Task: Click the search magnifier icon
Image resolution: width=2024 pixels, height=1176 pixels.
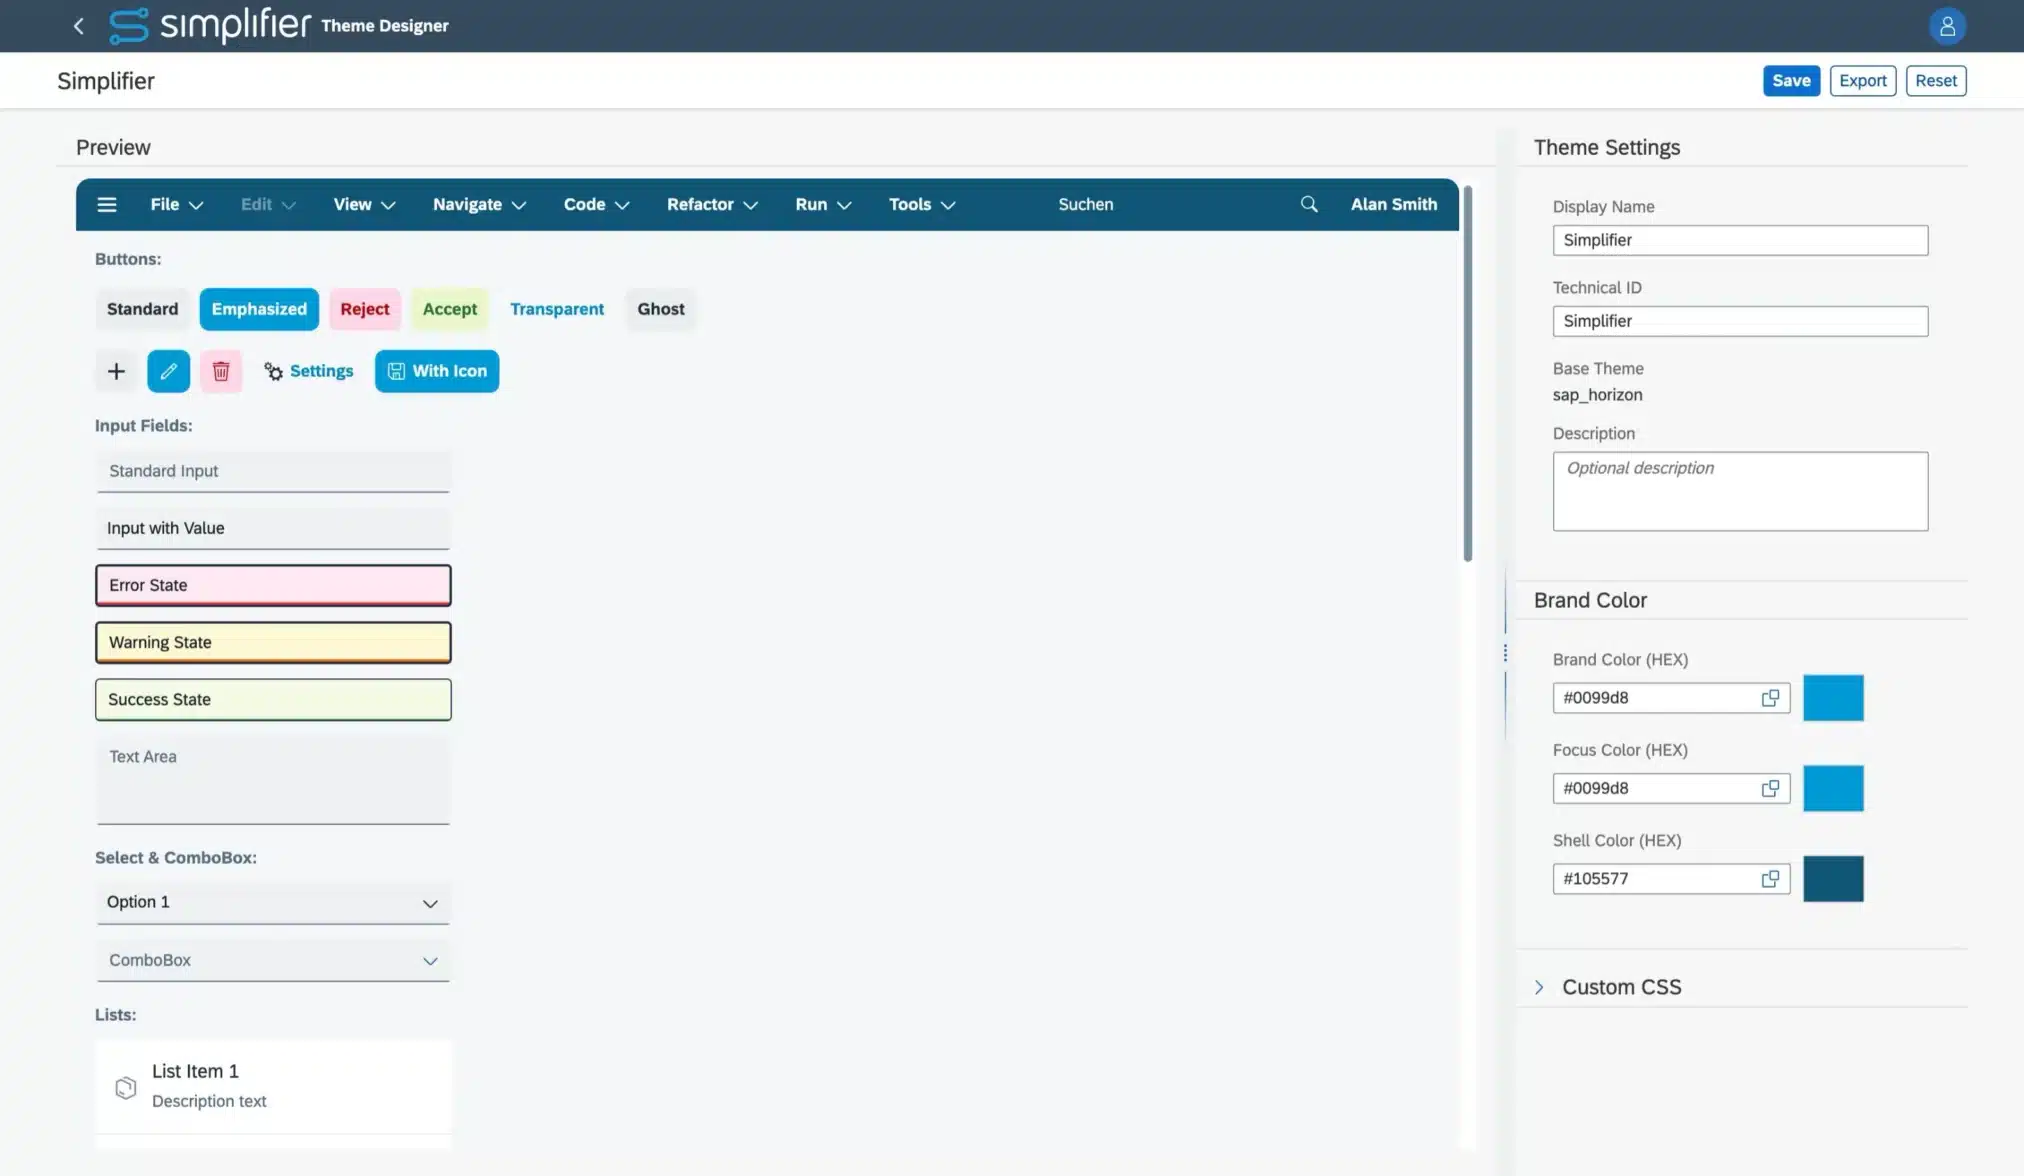Action: point(1308,204)
